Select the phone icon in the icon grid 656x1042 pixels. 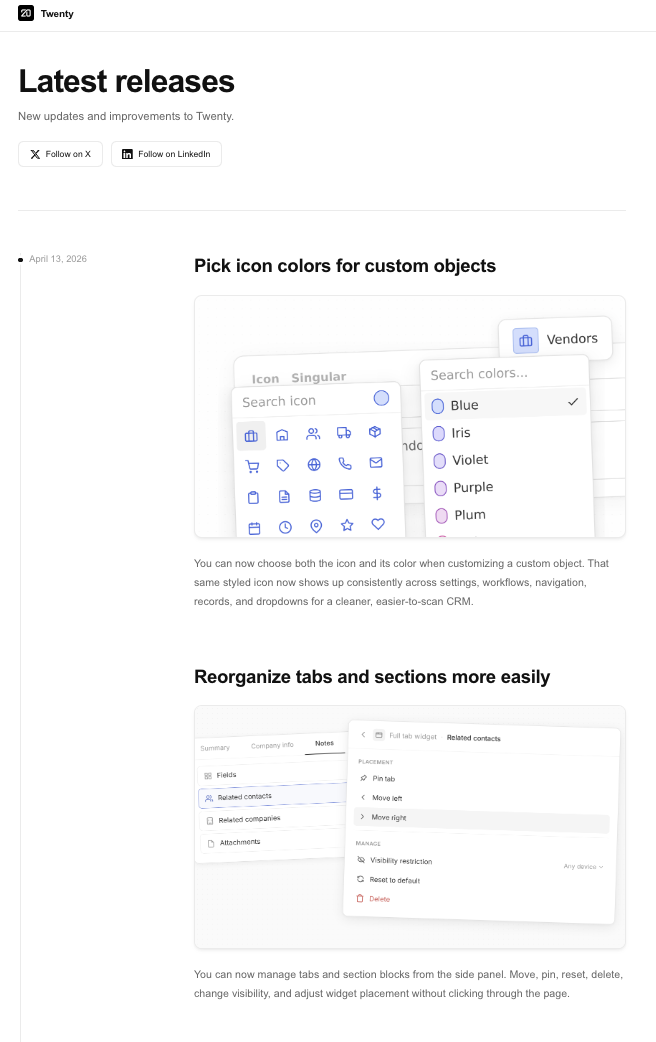[x=345, y=463]
